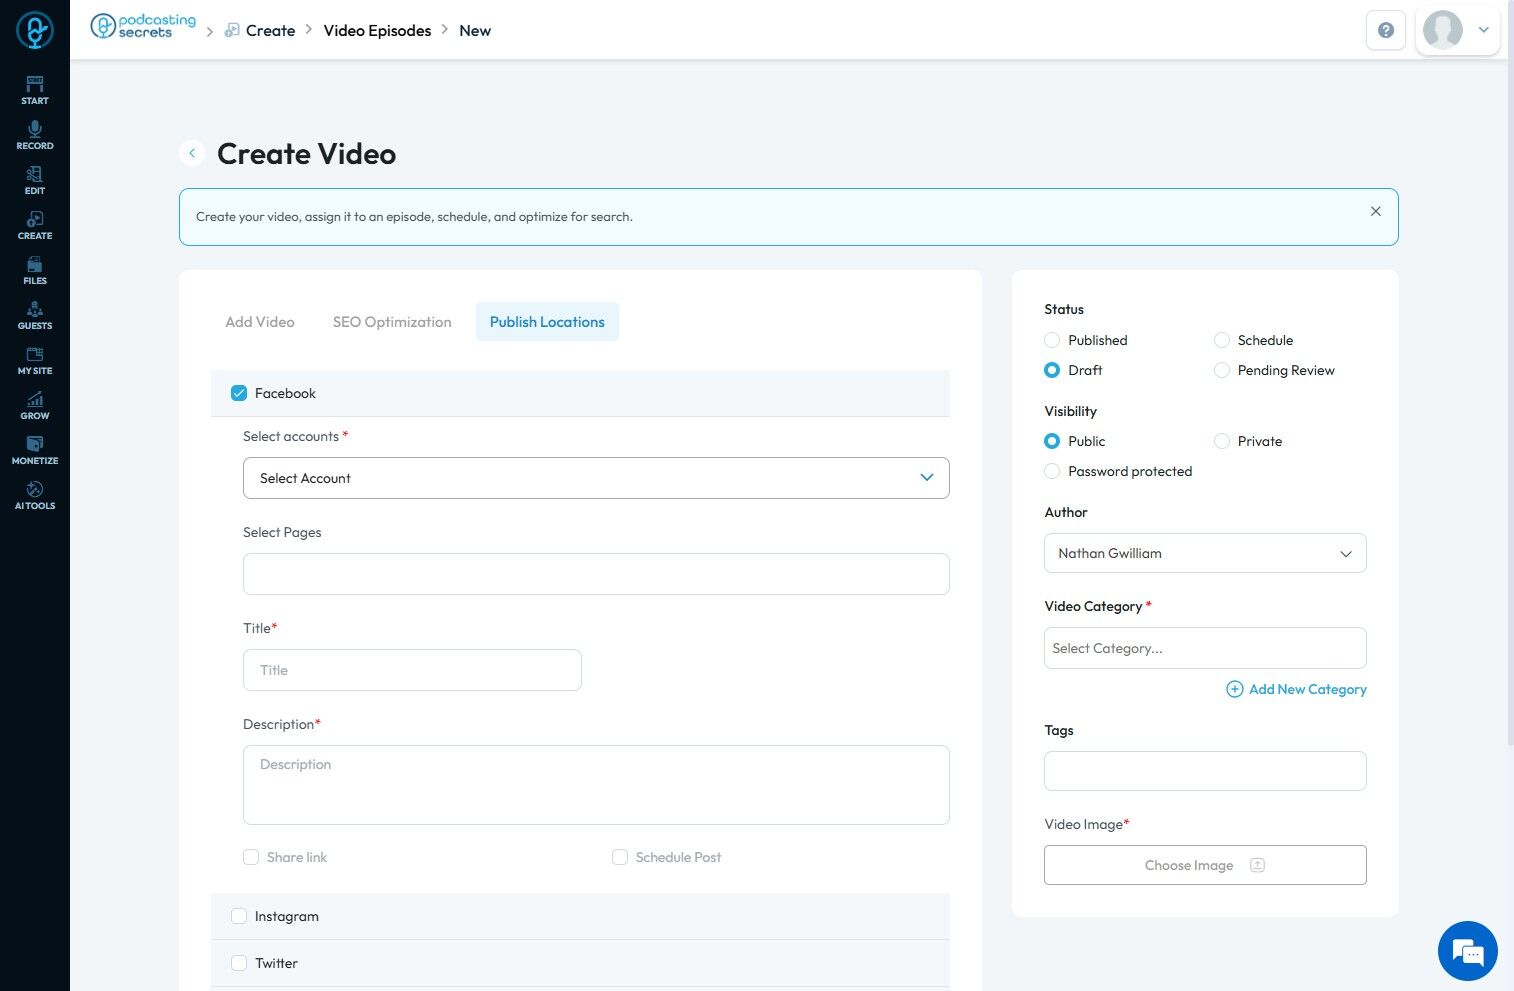
Task: Go to Guests in the sidebar
Action: point(35,315)
